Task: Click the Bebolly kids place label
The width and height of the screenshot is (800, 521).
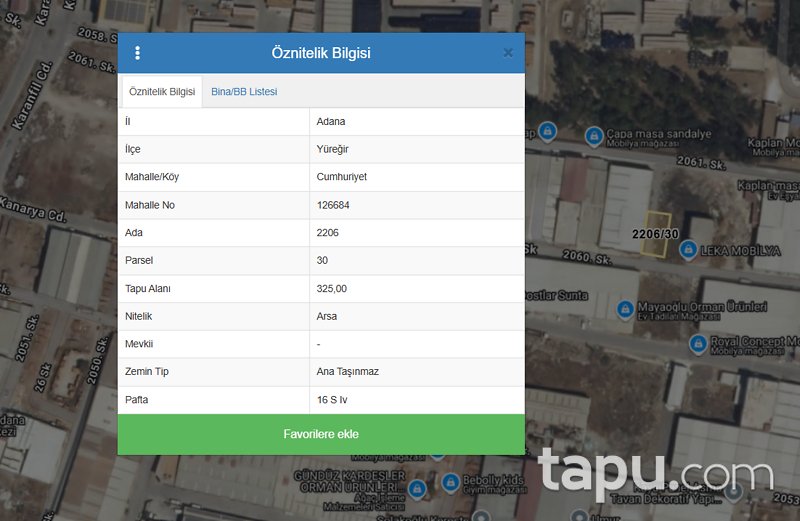Action: [493, 480]
